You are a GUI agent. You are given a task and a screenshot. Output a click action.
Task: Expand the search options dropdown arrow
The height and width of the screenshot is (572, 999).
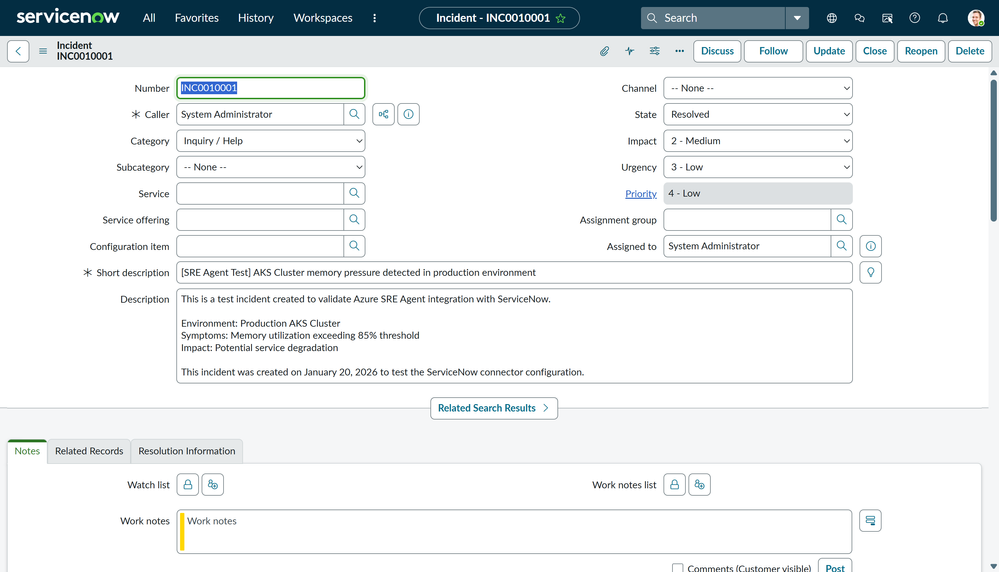797,18
